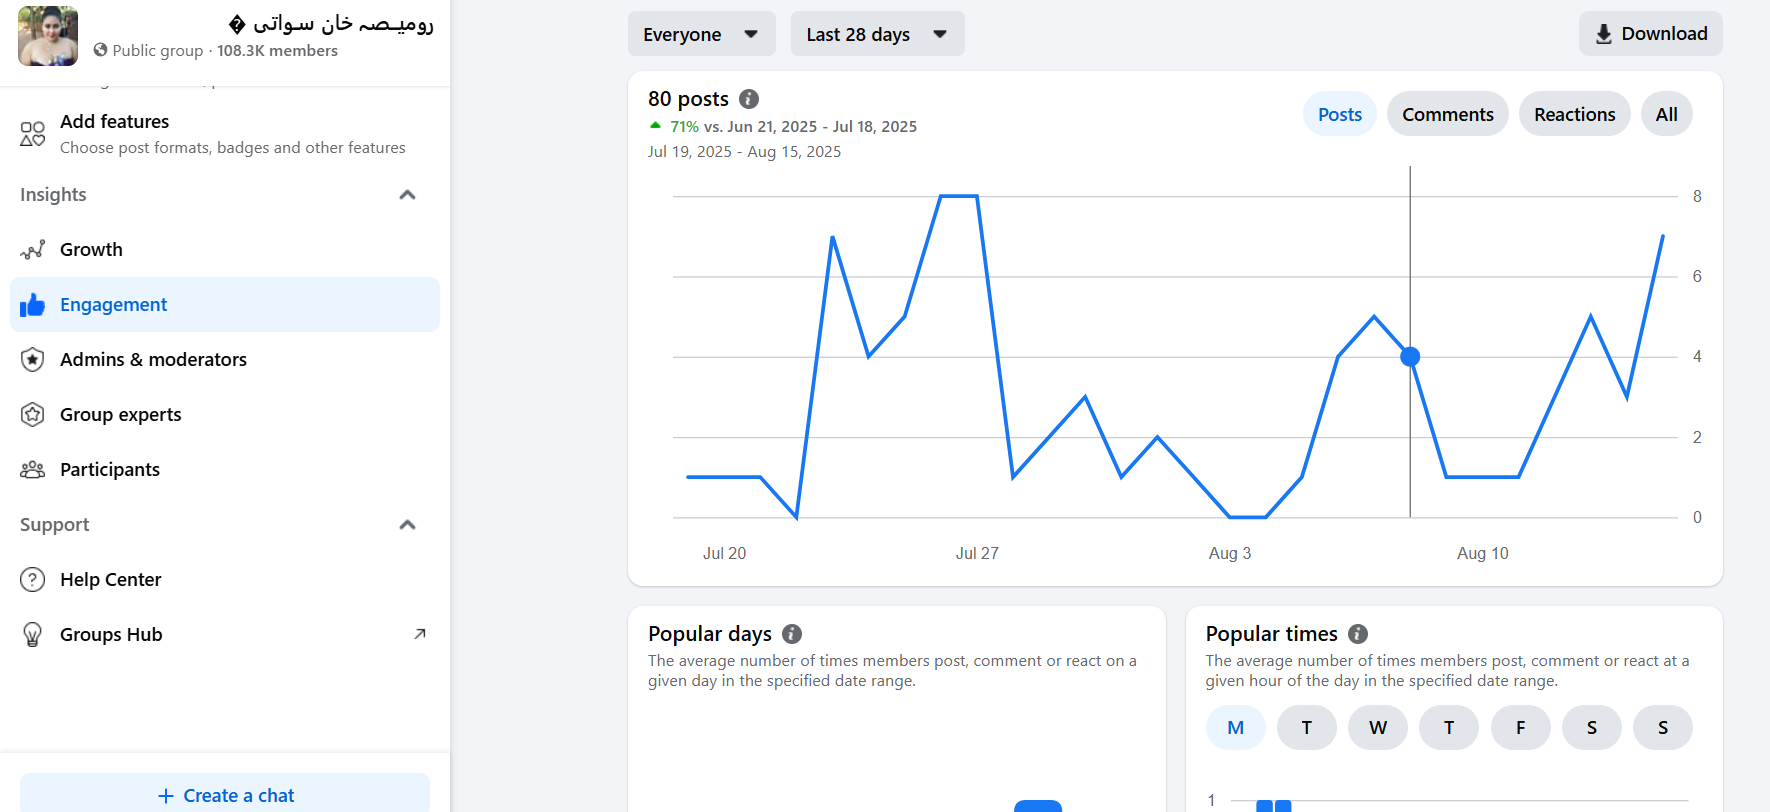The height and width of the screenshot is (812, 1770).
Task: Select Tuesday in Popular times
Action: [x=1307, y=728]
